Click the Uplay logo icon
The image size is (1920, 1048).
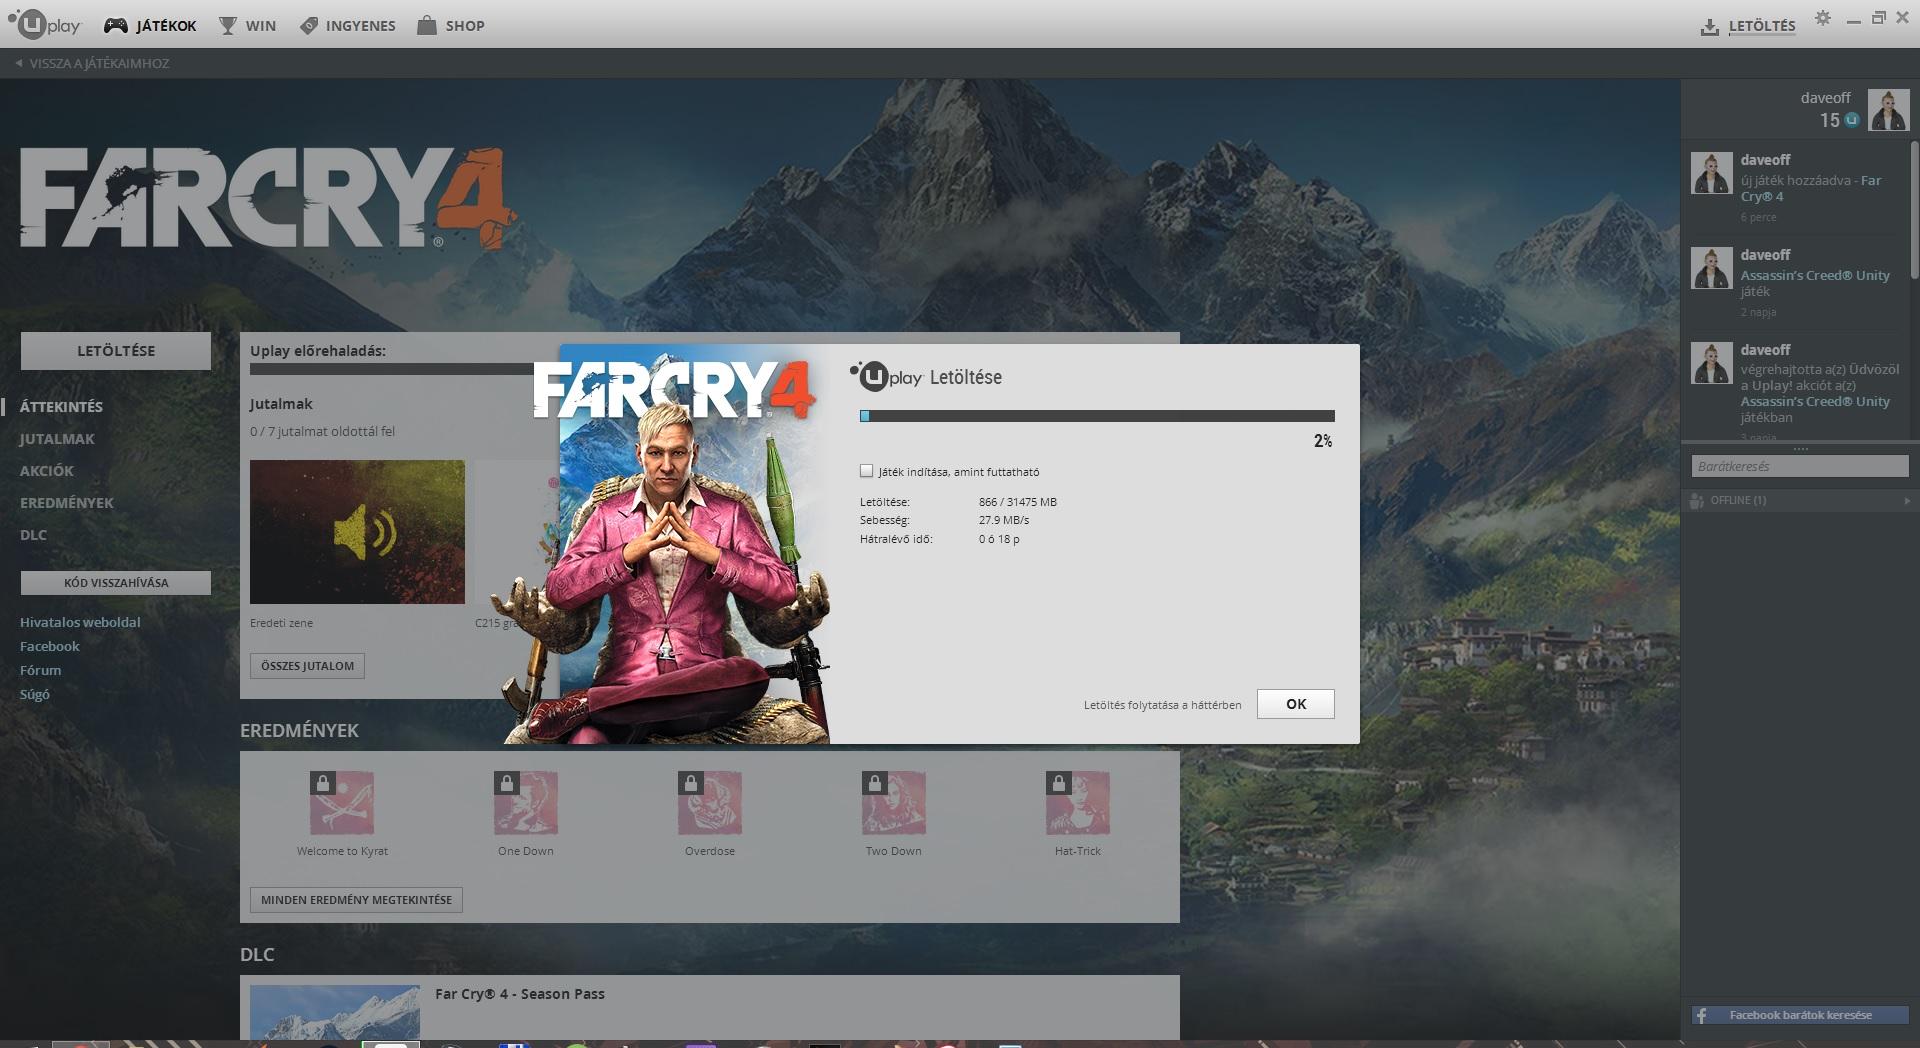(44, 24)
